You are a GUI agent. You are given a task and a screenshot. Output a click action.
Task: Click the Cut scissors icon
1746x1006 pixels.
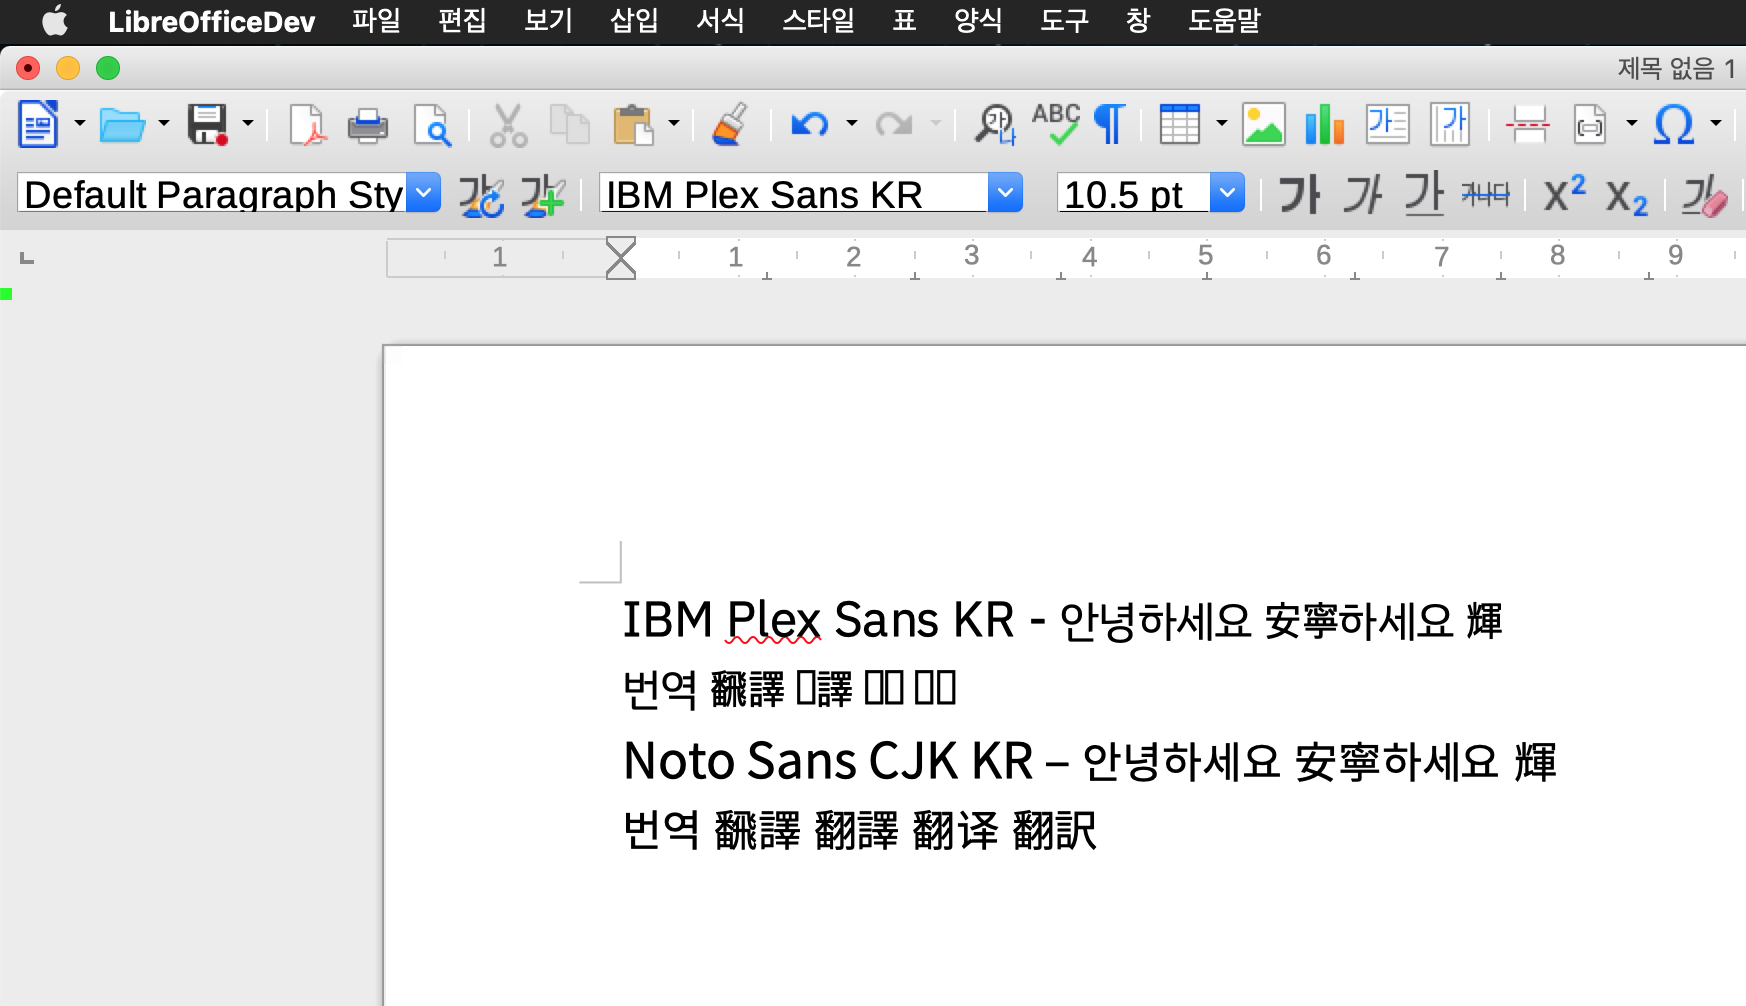pyautogui.click(x=508, y=125)
